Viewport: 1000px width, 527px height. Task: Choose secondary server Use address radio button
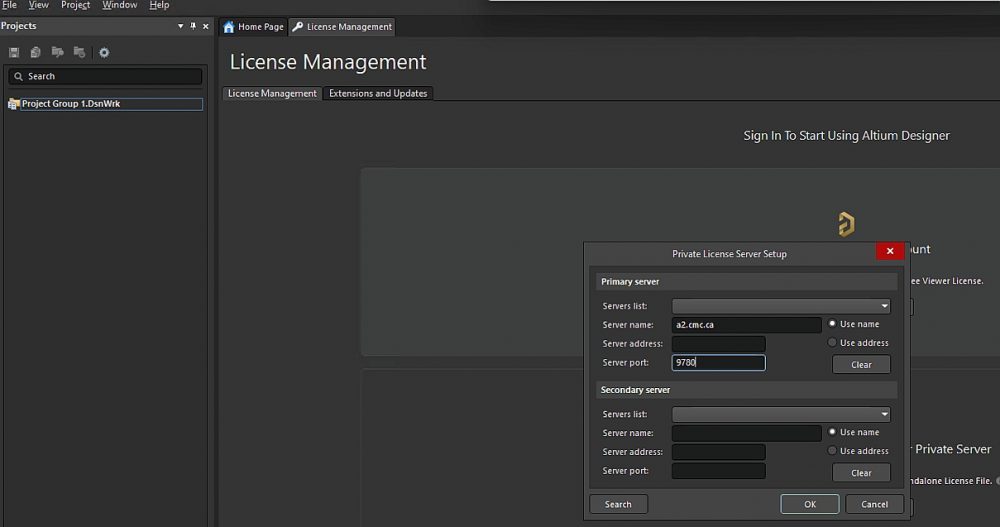click(832, 451)
